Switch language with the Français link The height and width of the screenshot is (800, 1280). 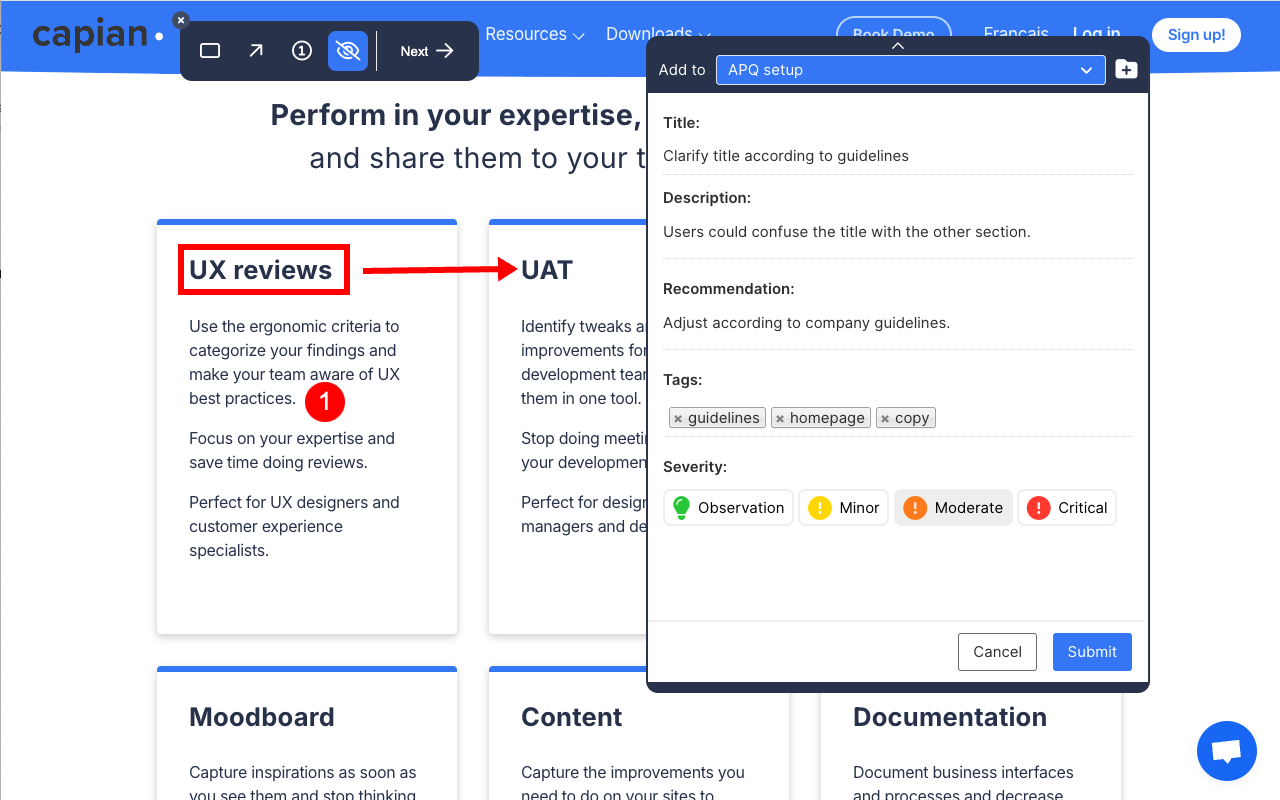[x=1016, y=34]
